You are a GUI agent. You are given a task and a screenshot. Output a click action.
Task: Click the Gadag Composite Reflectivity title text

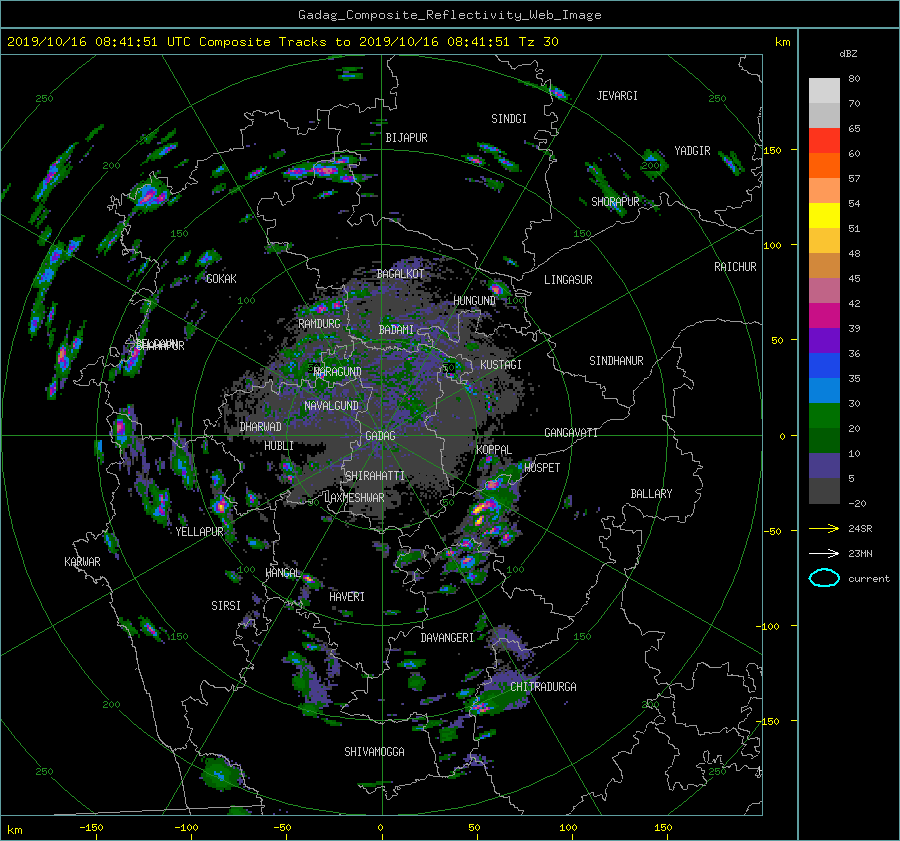click(449, 15)
